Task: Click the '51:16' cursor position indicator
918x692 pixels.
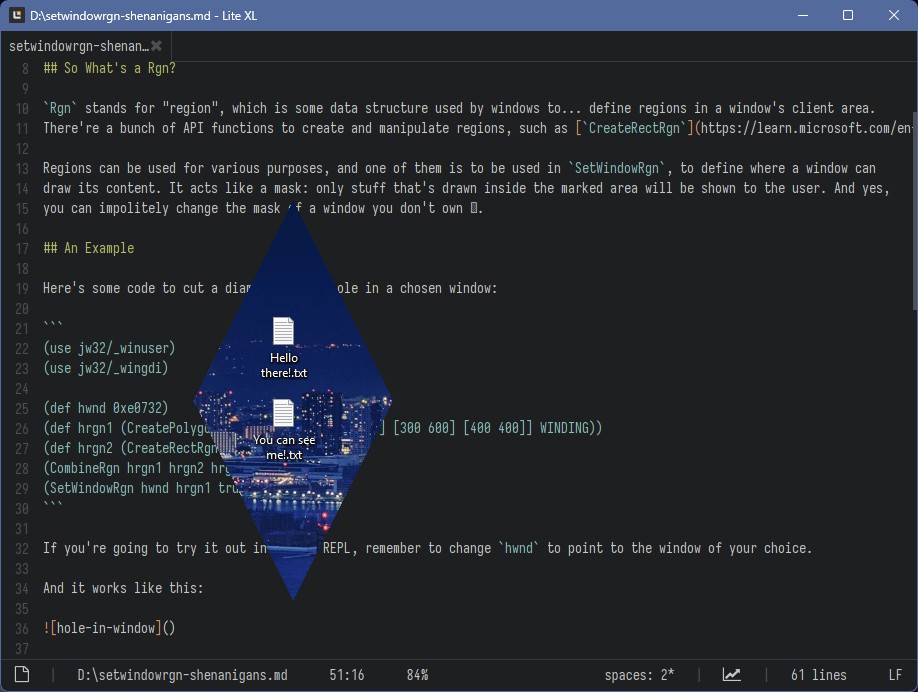Action: [347, 675]
